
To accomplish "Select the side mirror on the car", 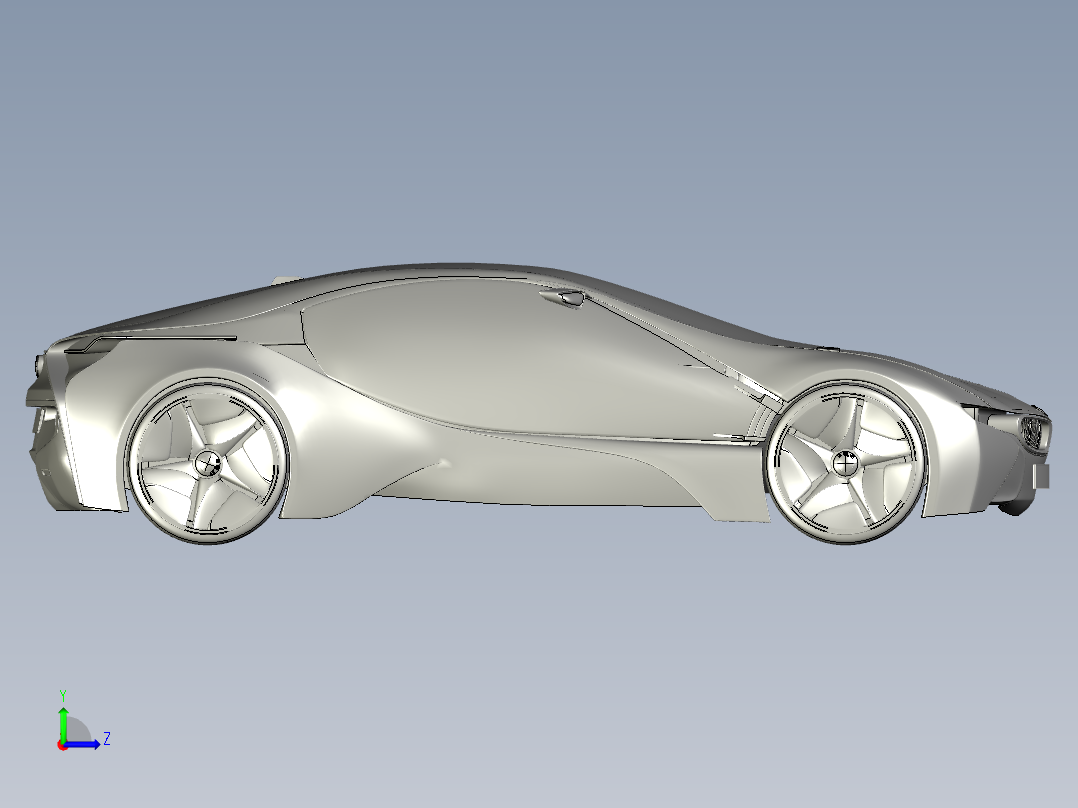I will (x=562, y=298).
